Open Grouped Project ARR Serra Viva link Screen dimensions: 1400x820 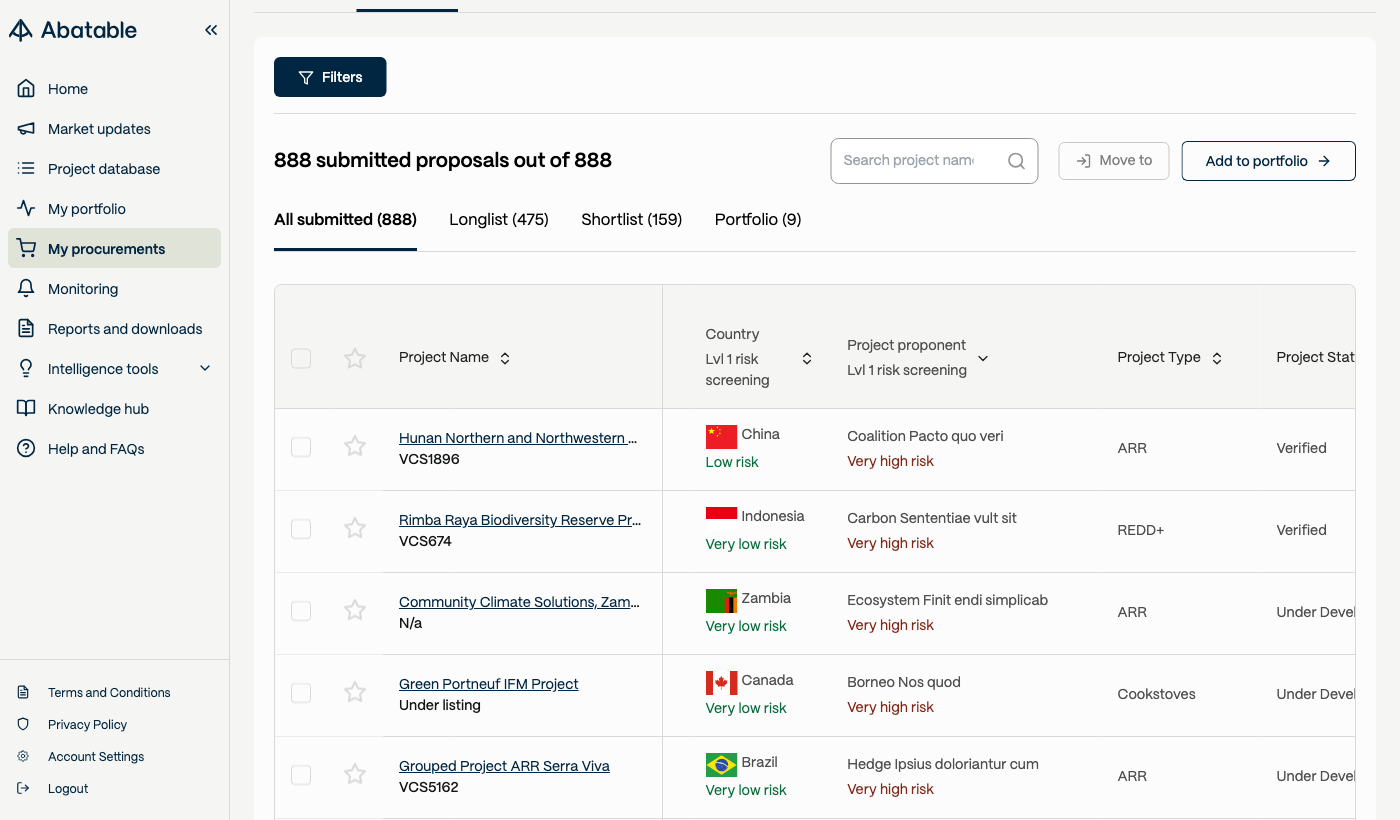click(x=504, y=766)
